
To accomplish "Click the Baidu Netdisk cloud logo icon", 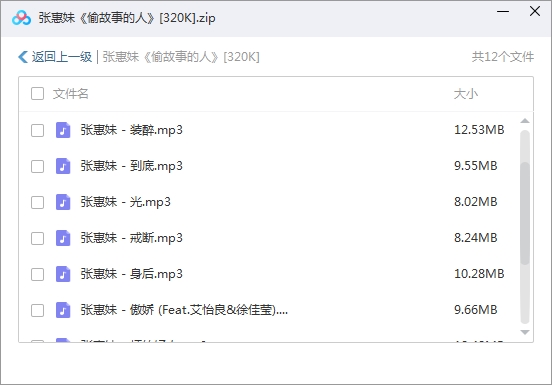I will [21, 18].
